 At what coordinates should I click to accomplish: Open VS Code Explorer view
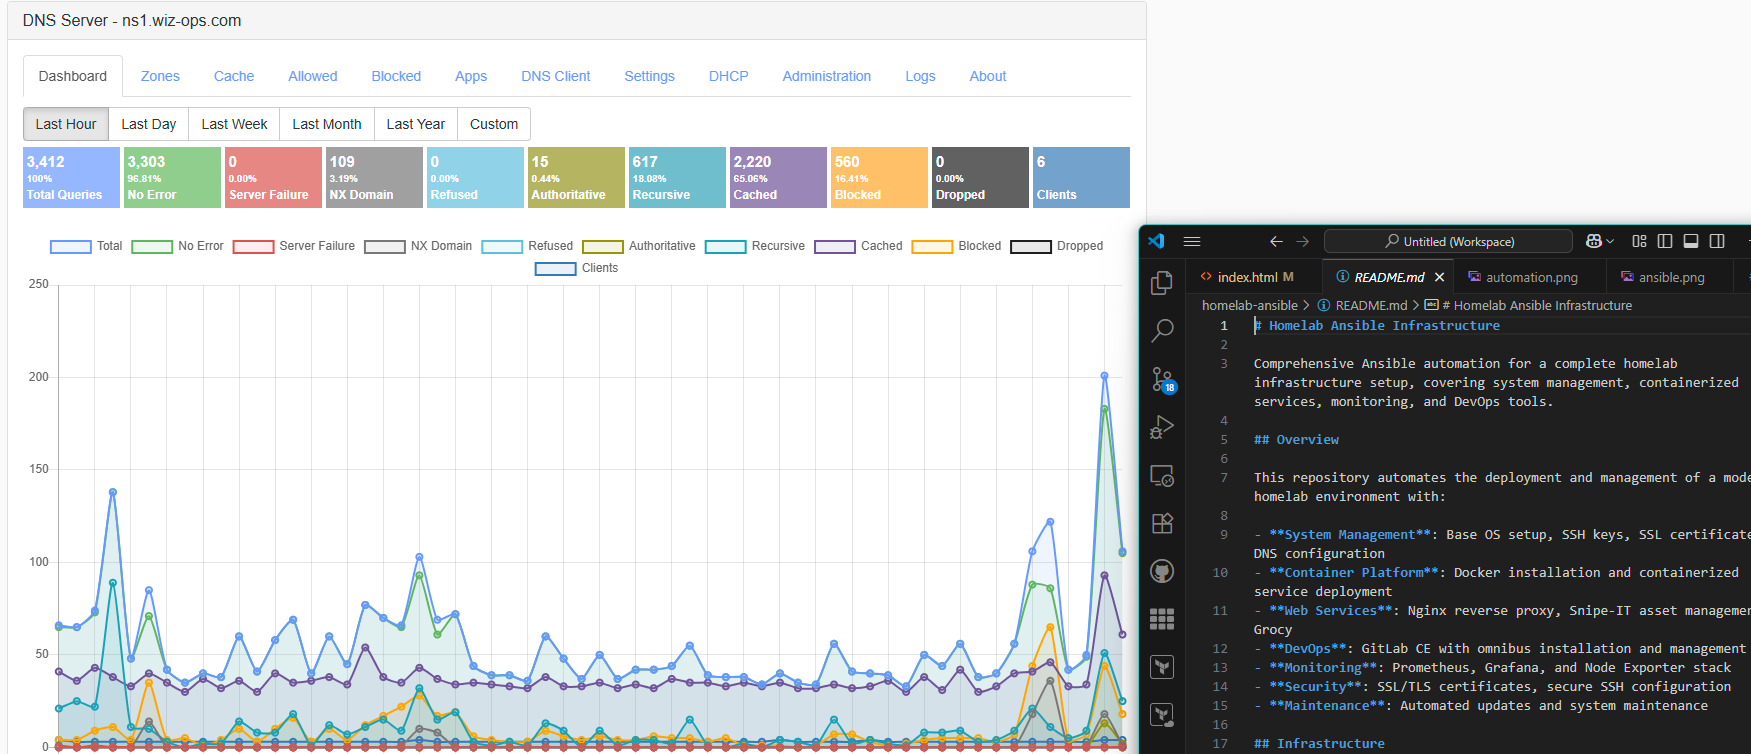pyautogui.click(x=1162, y=283)
